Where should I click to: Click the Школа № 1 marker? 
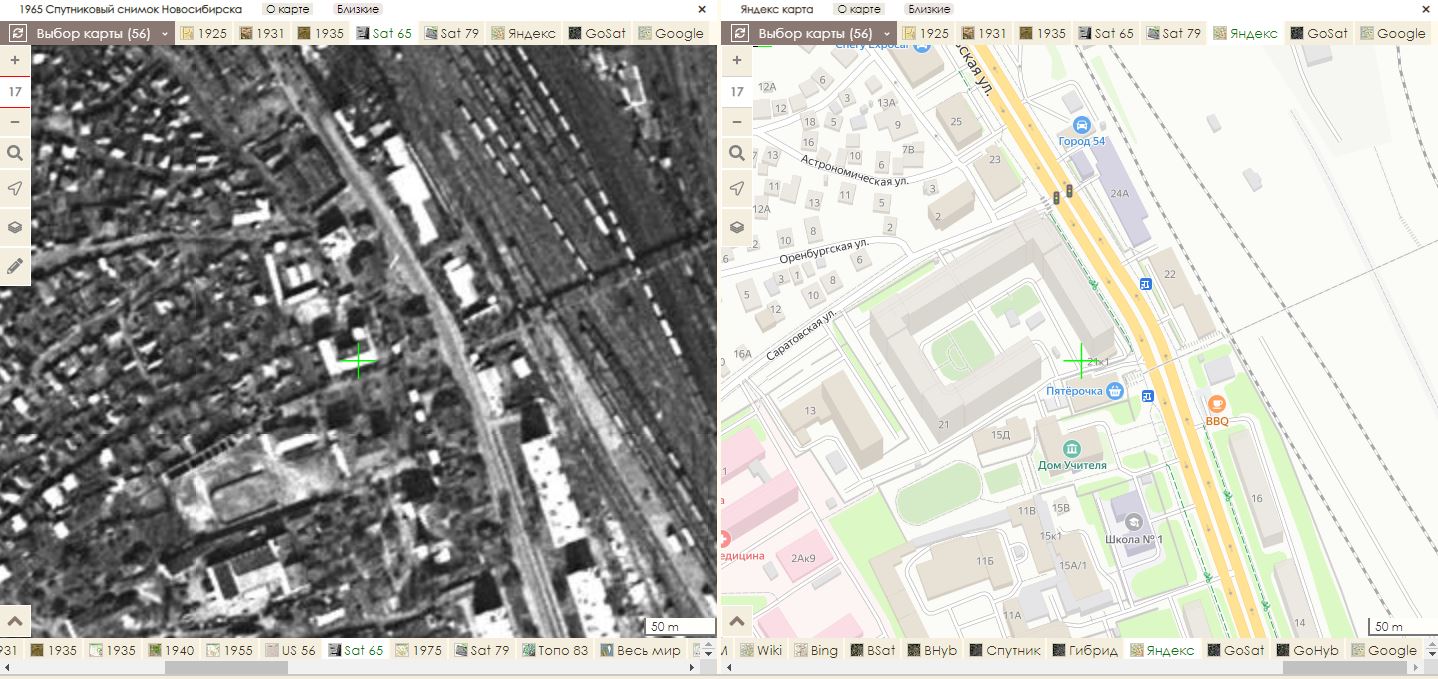pos(1133,521)
